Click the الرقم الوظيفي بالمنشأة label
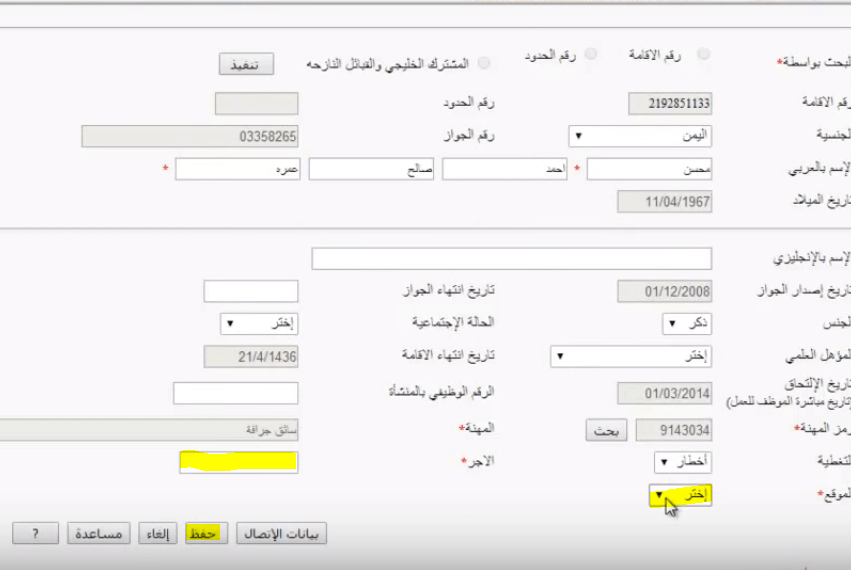 click(x=441, y=392)
